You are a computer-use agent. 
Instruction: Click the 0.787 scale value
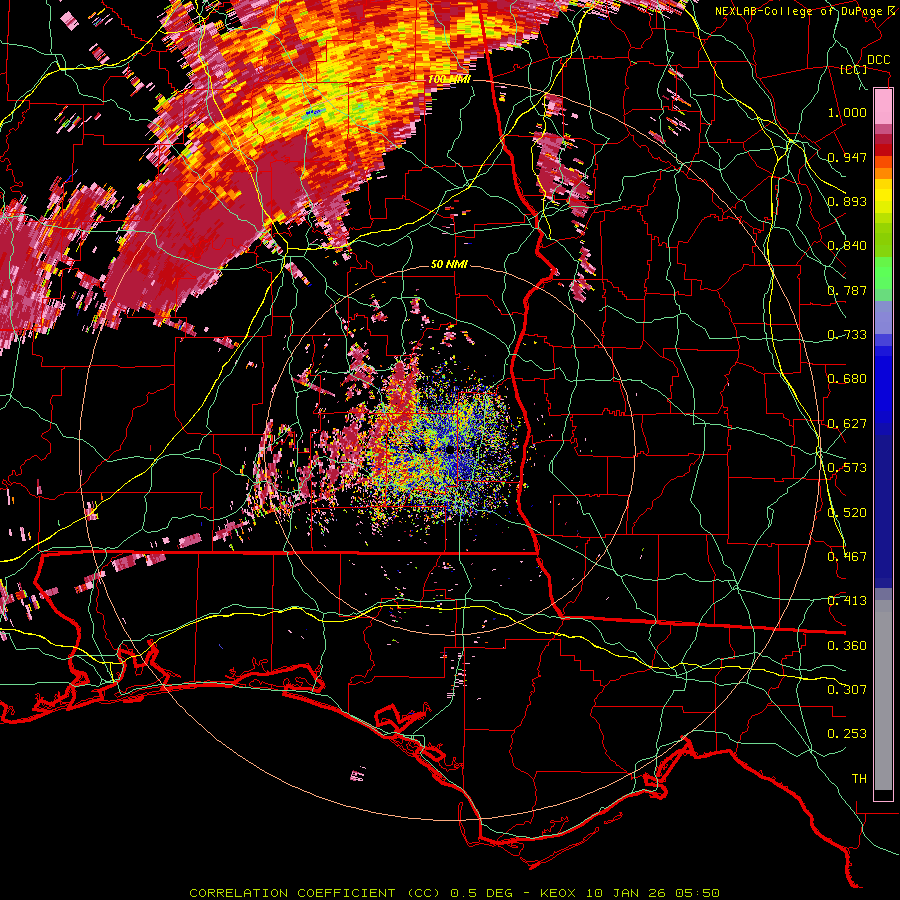point(847,290)
